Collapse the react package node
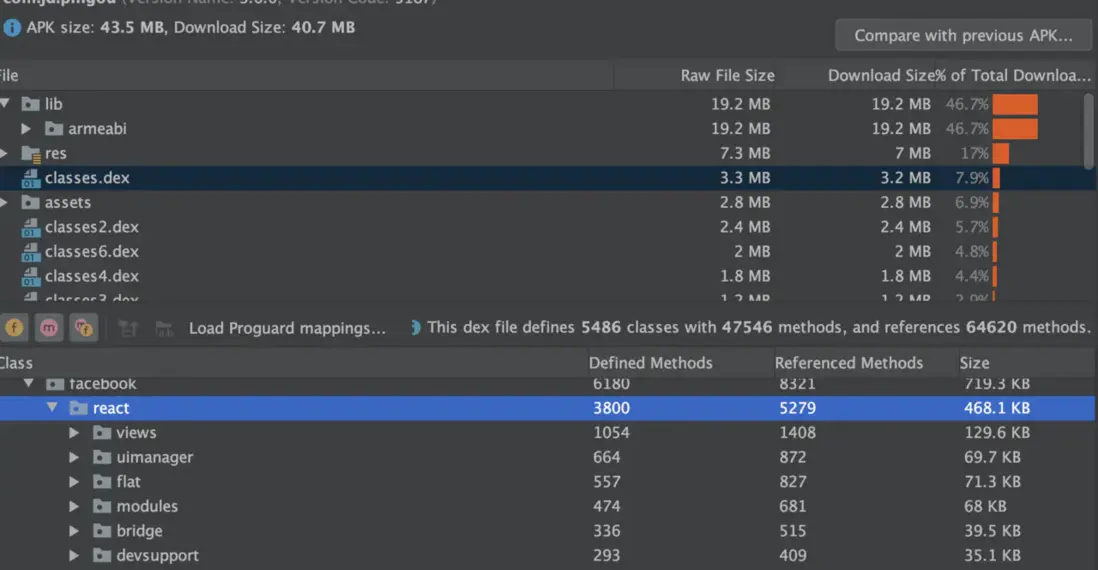Image resolution: width=1098 pixels, height=570 pixels. [x=52, y=408]
